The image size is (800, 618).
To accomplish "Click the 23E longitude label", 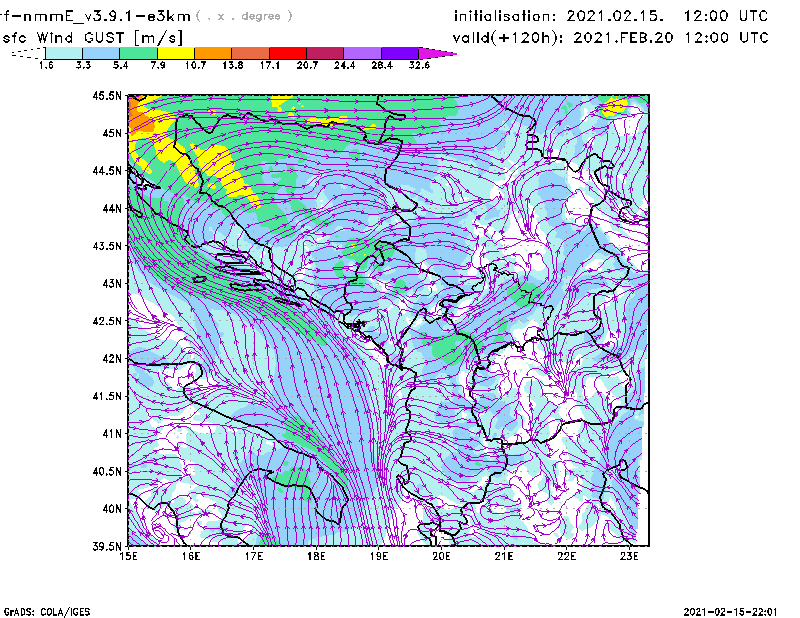I will 629,556.
